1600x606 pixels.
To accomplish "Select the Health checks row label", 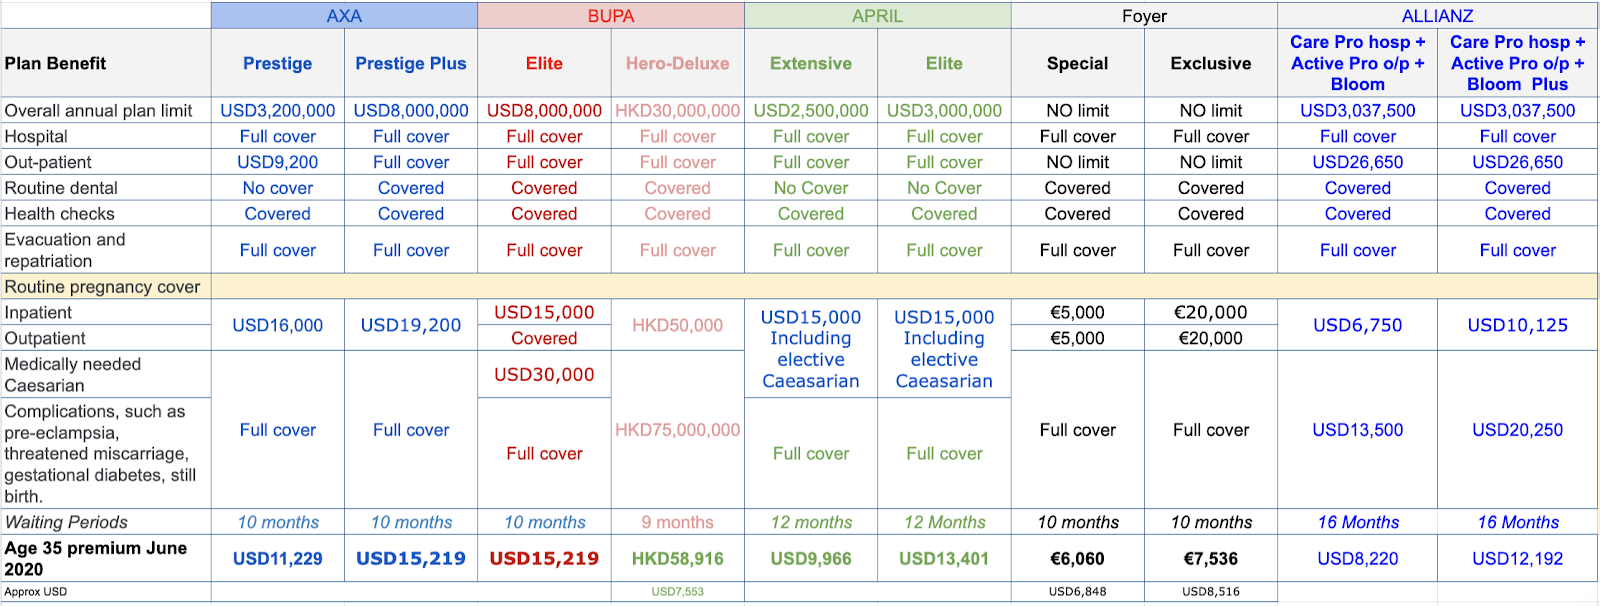I will [106, 214].
